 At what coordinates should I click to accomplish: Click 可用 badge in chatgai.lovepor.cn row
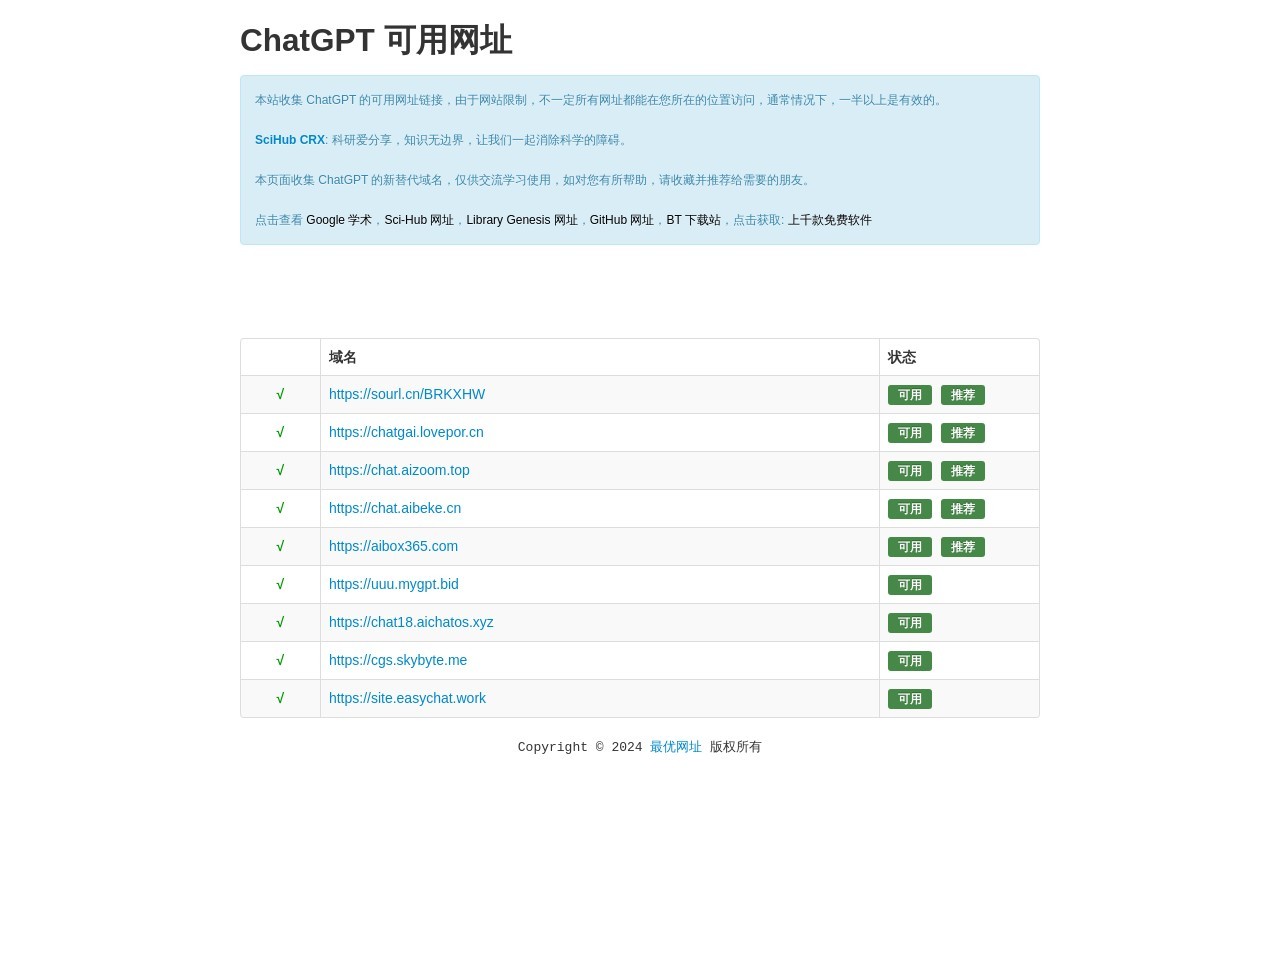[910, 433]
